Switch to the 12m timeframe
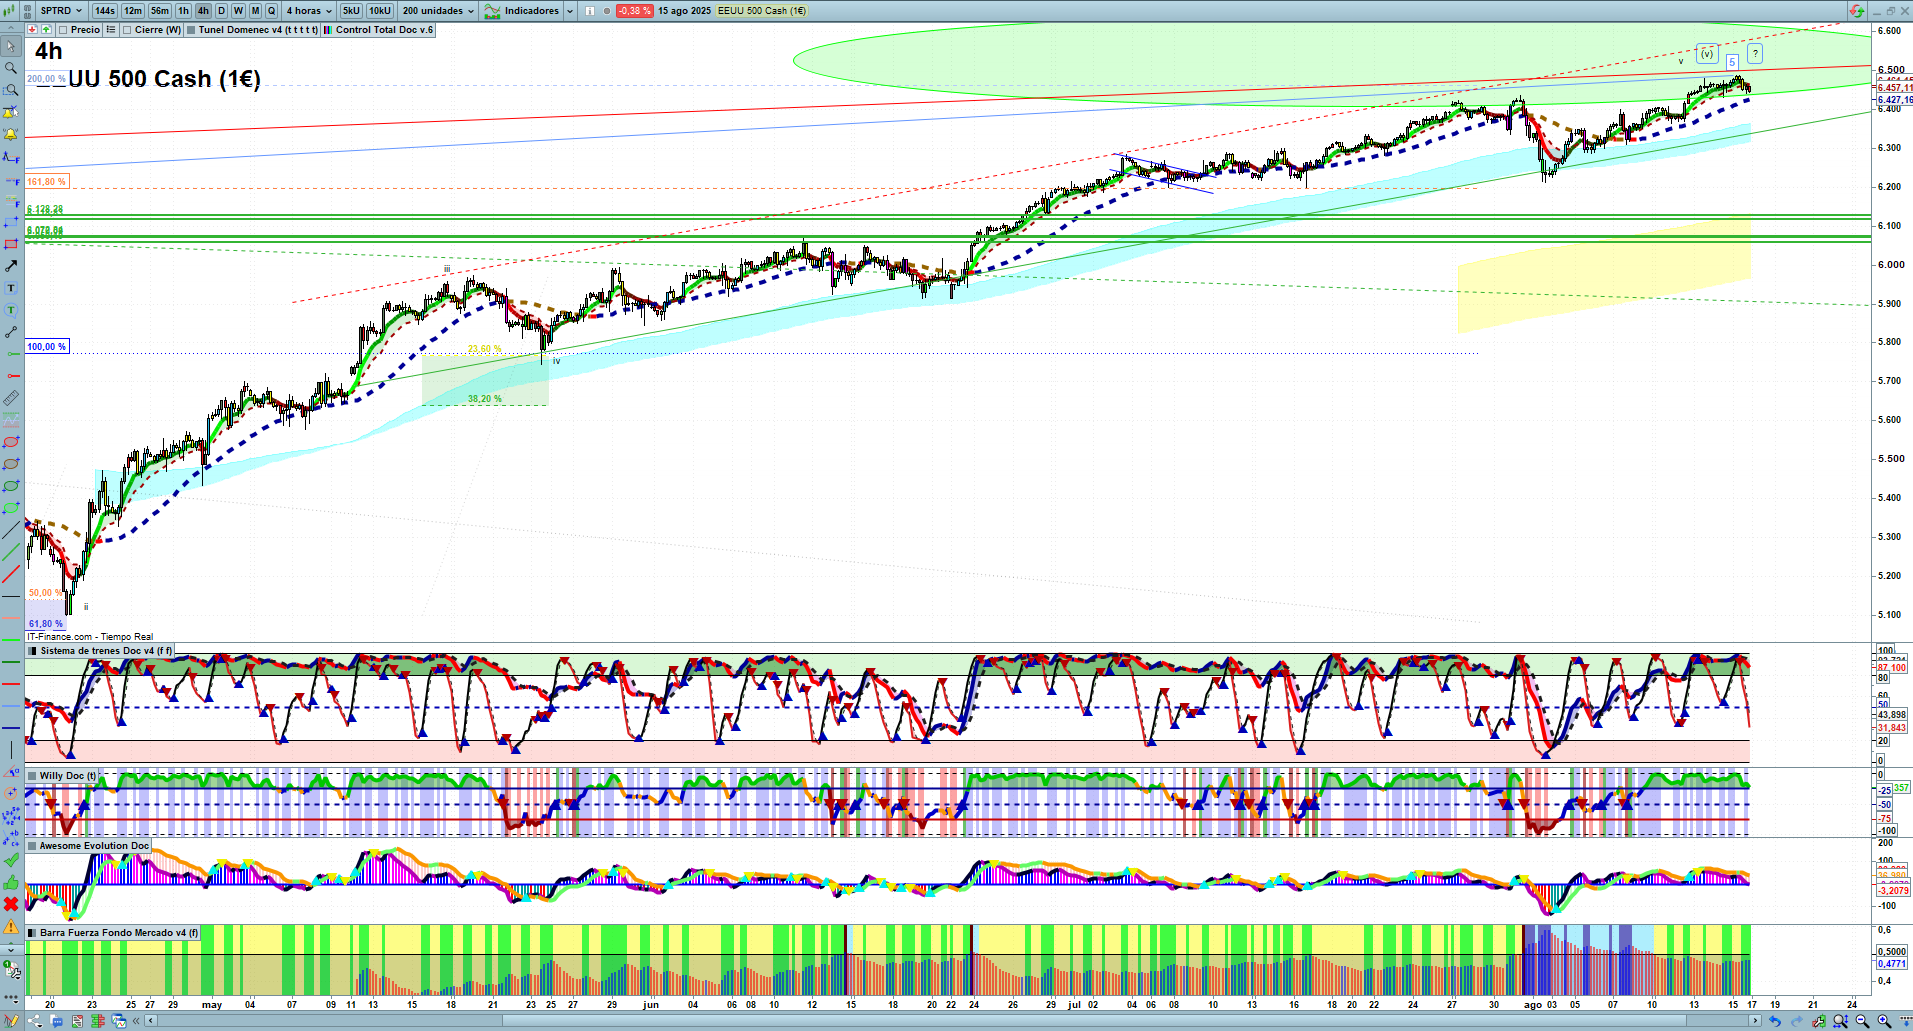 [133, 11]
